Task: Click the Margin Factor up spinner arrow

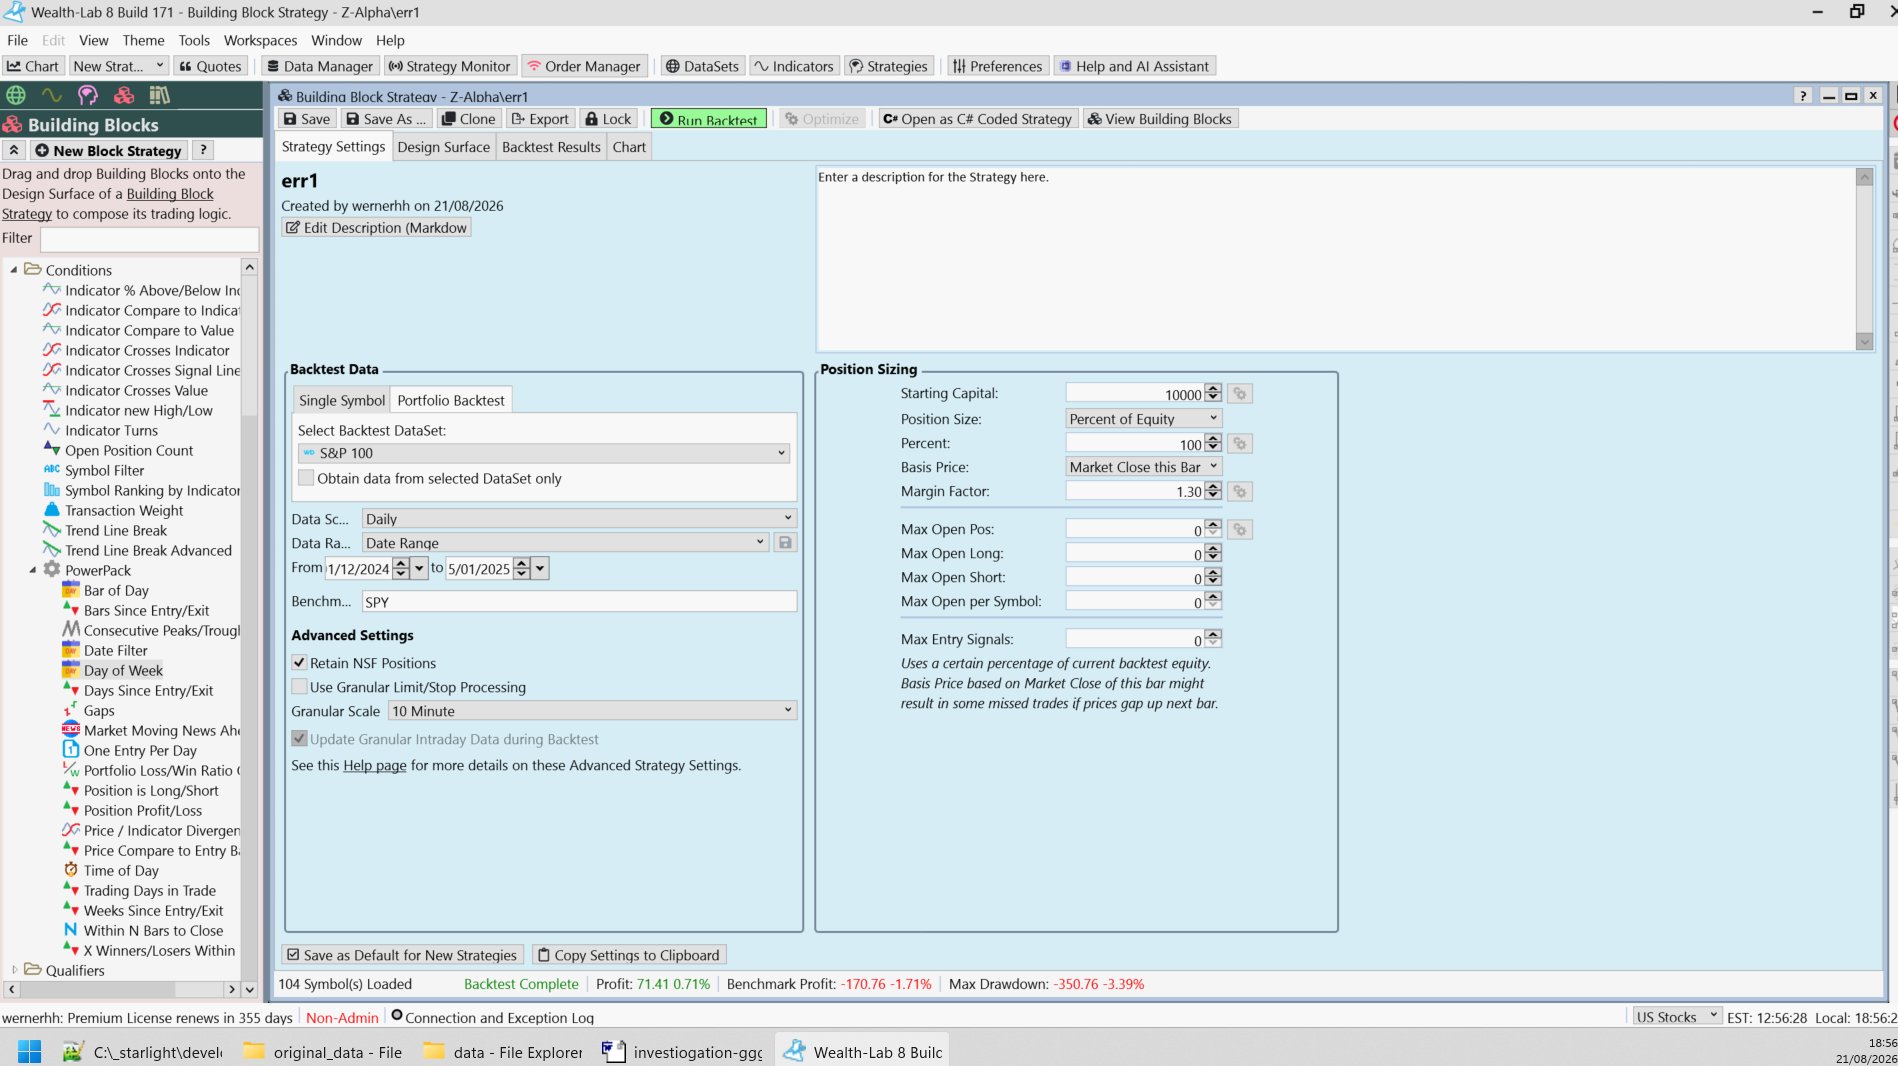Action: click(1213, 486)
